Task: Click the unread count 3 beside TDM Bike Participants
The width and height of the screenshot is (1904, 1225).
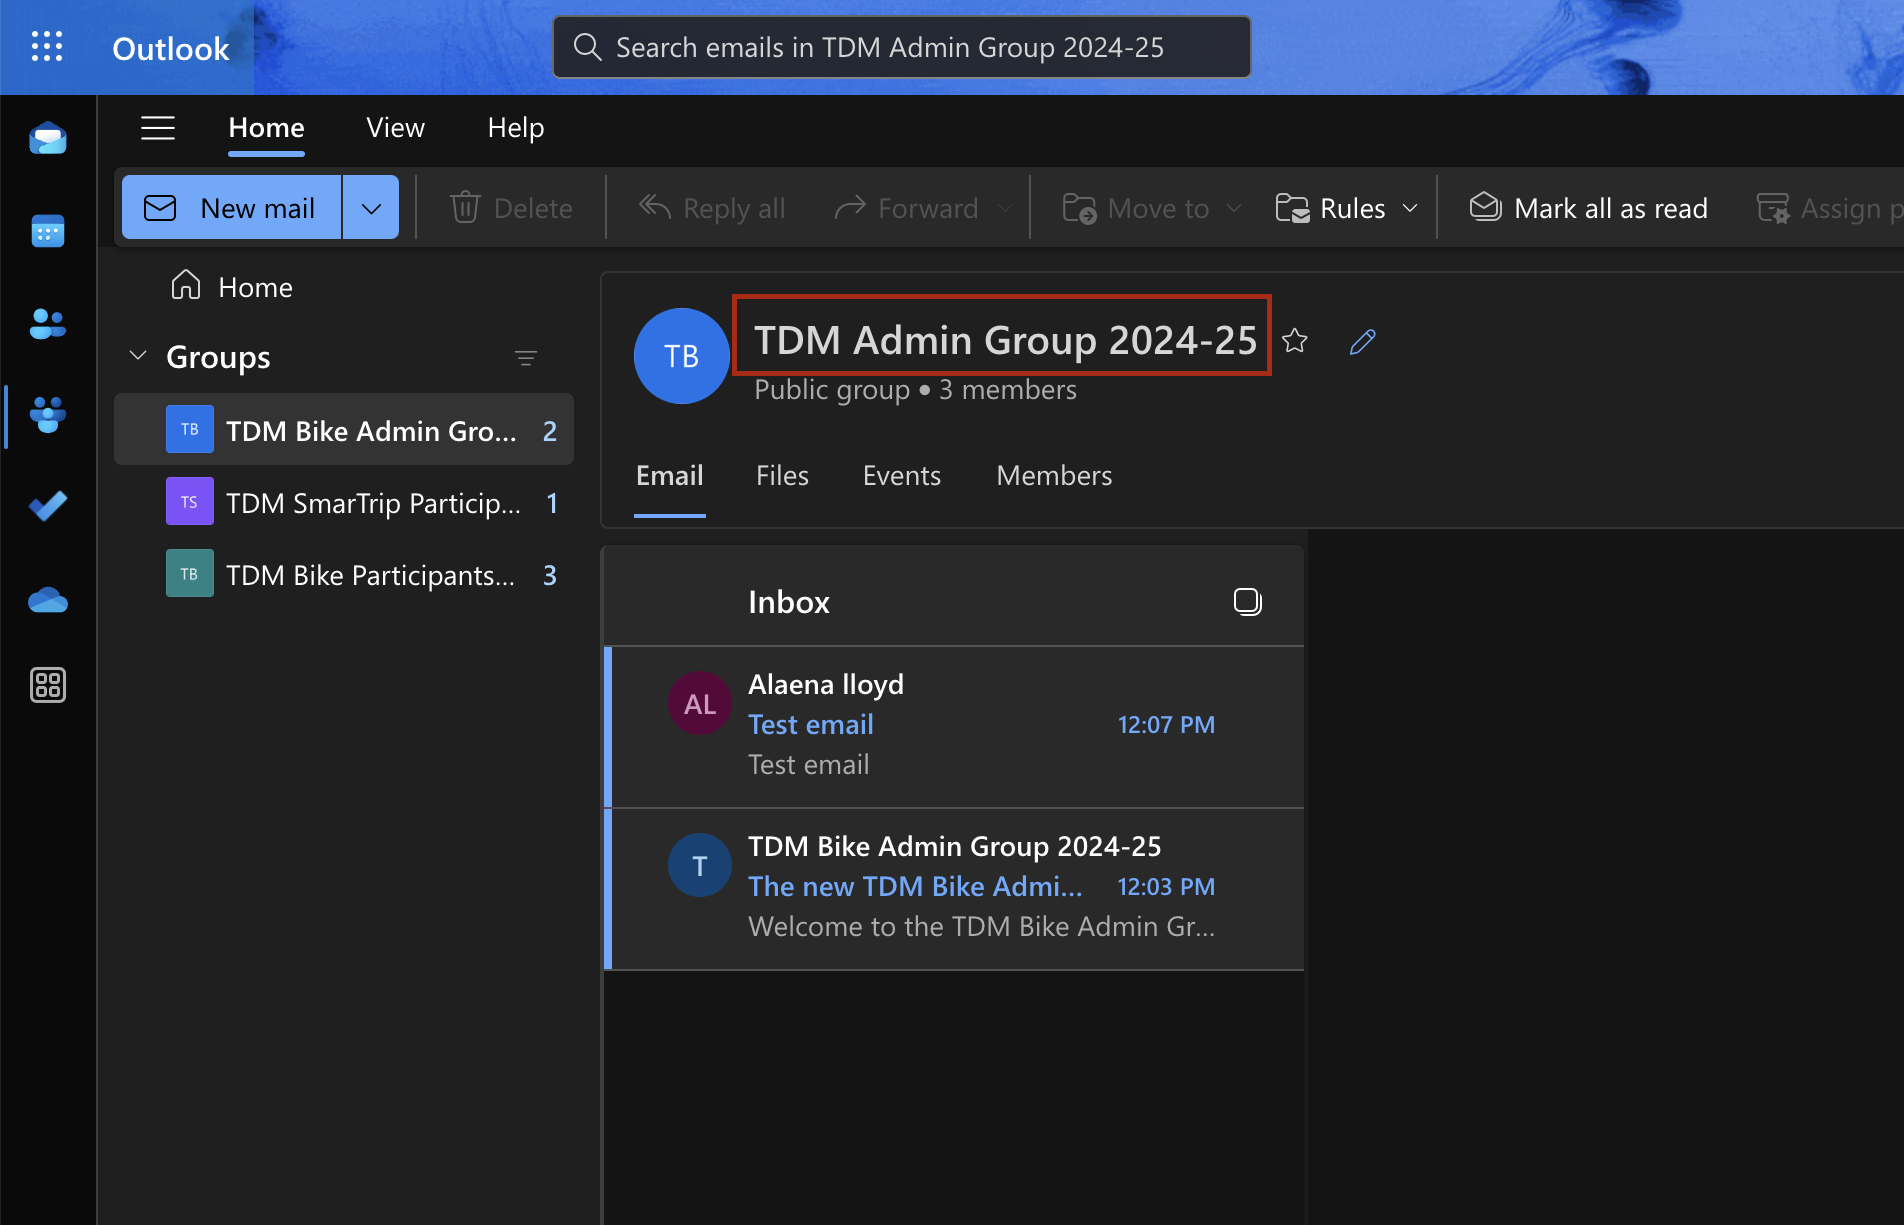Action: 550,575
